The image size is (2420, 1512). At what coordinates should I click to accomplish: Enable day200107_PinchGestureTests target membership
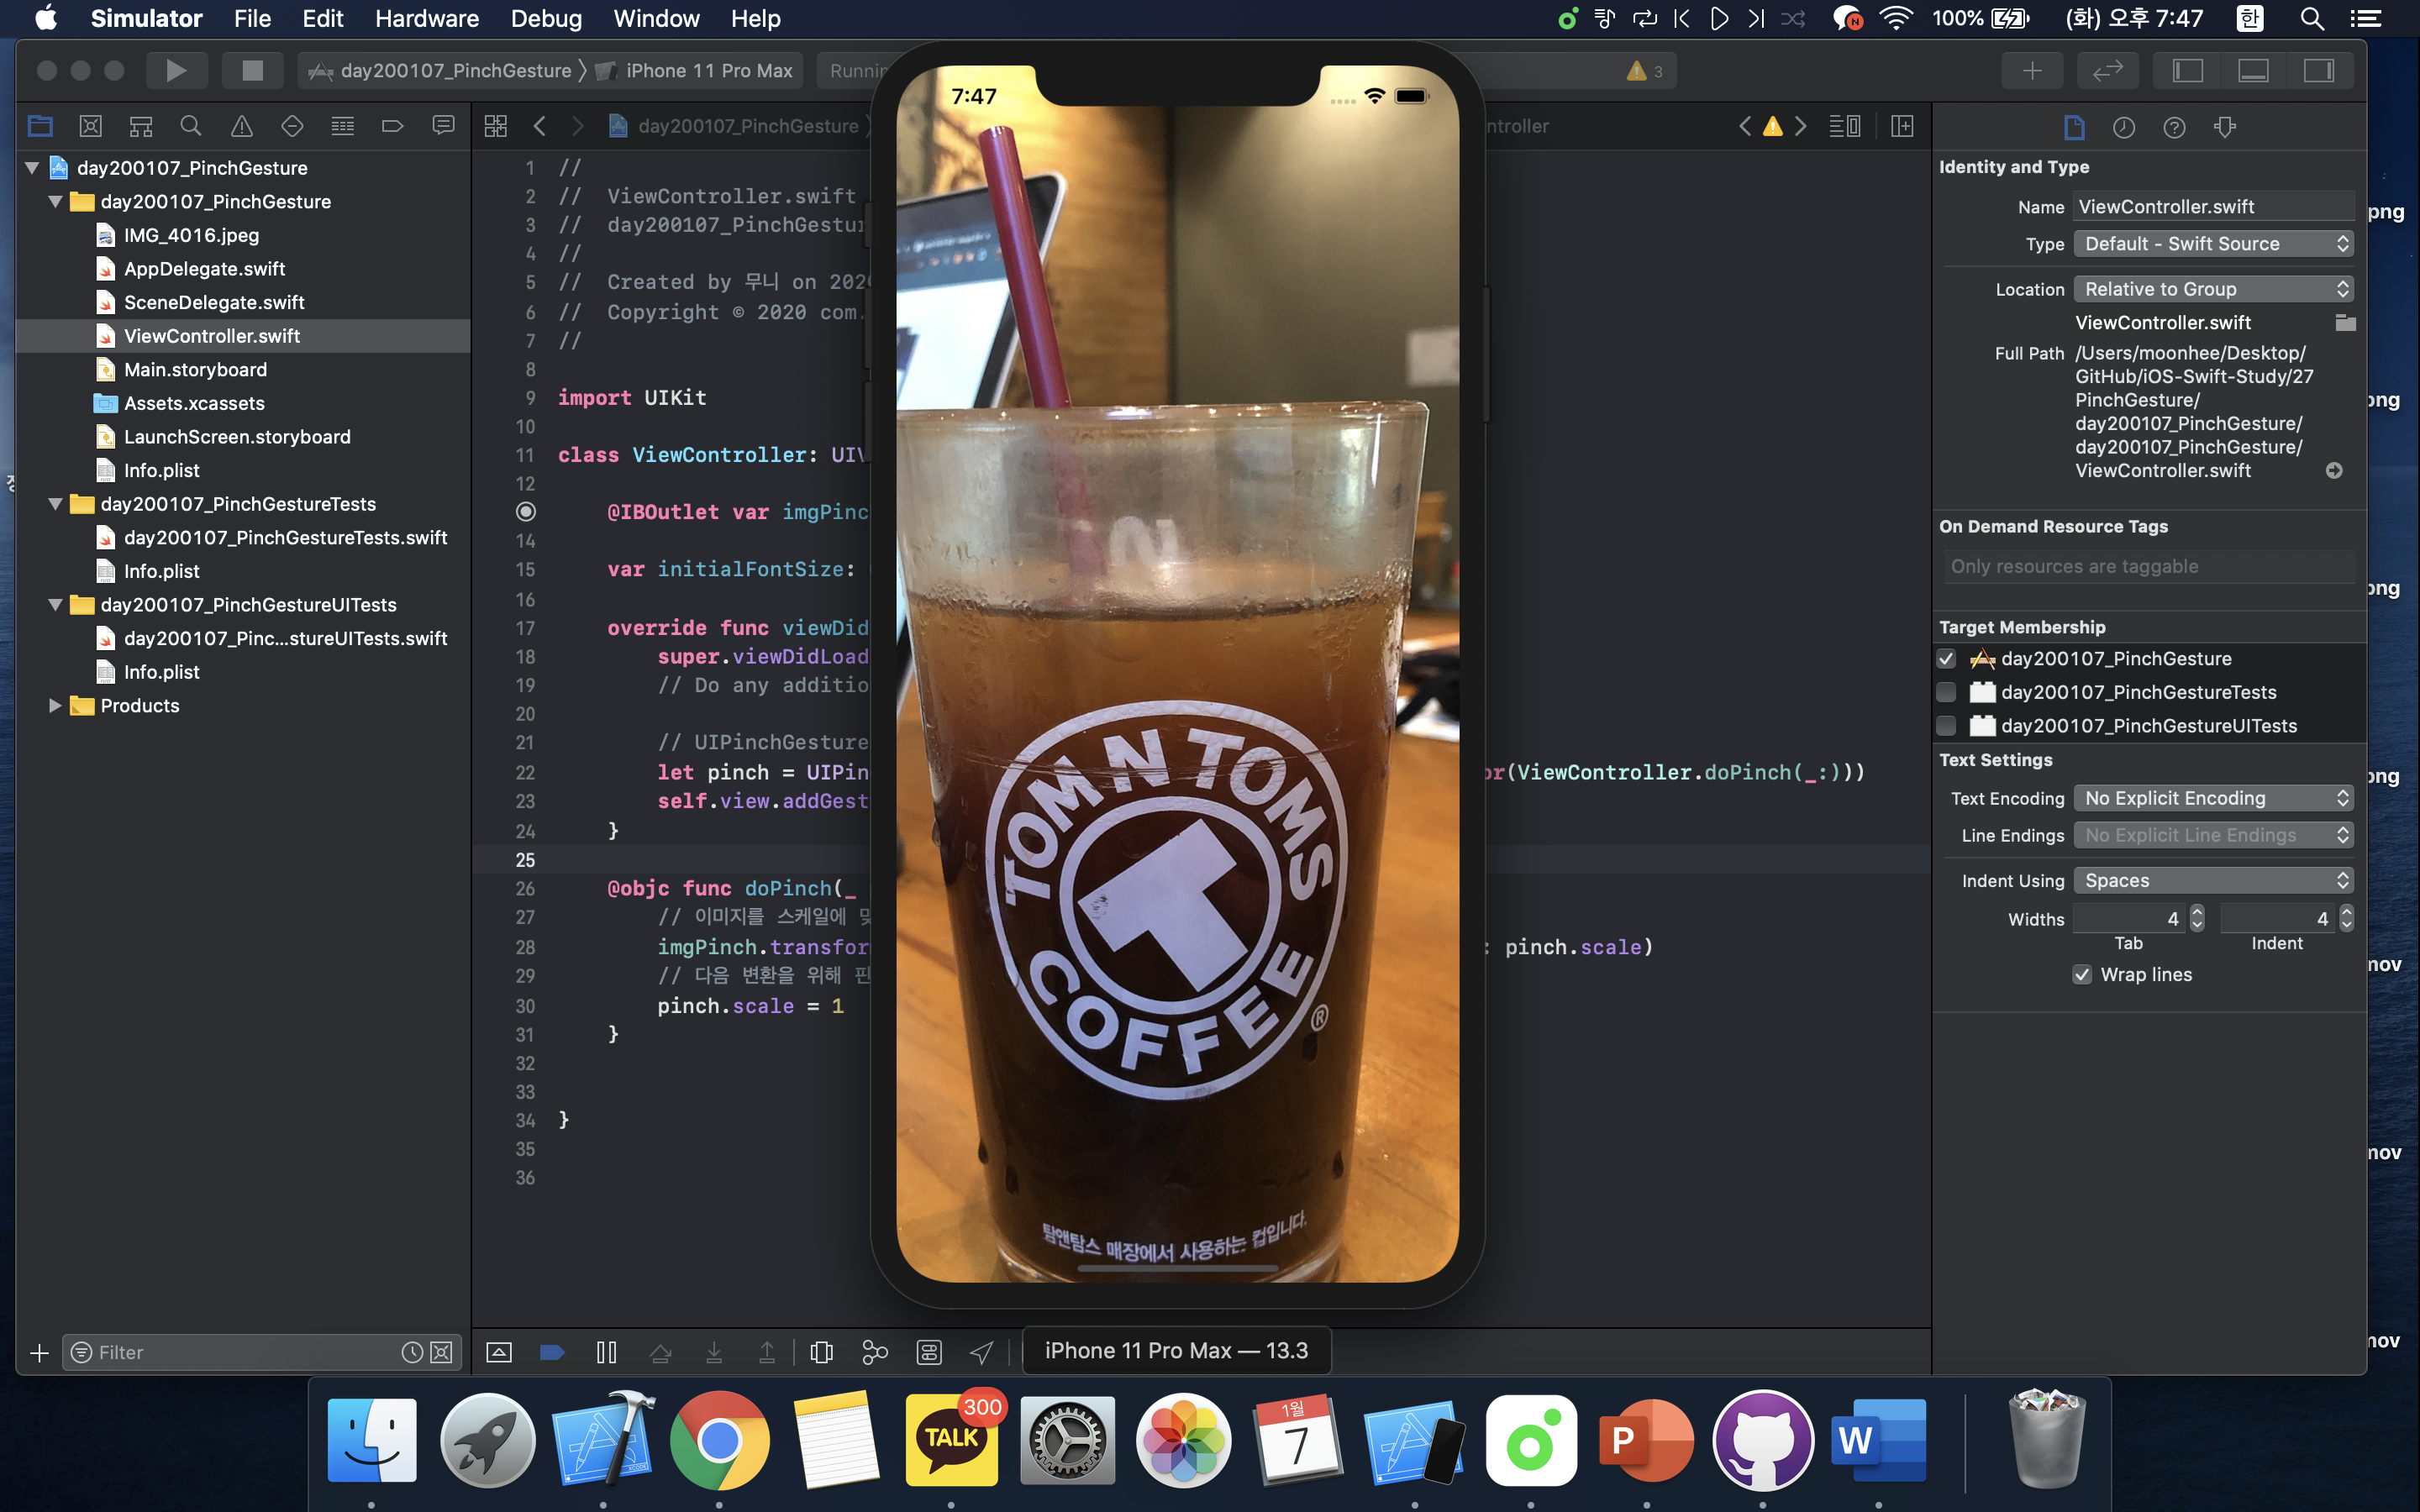1946,692
